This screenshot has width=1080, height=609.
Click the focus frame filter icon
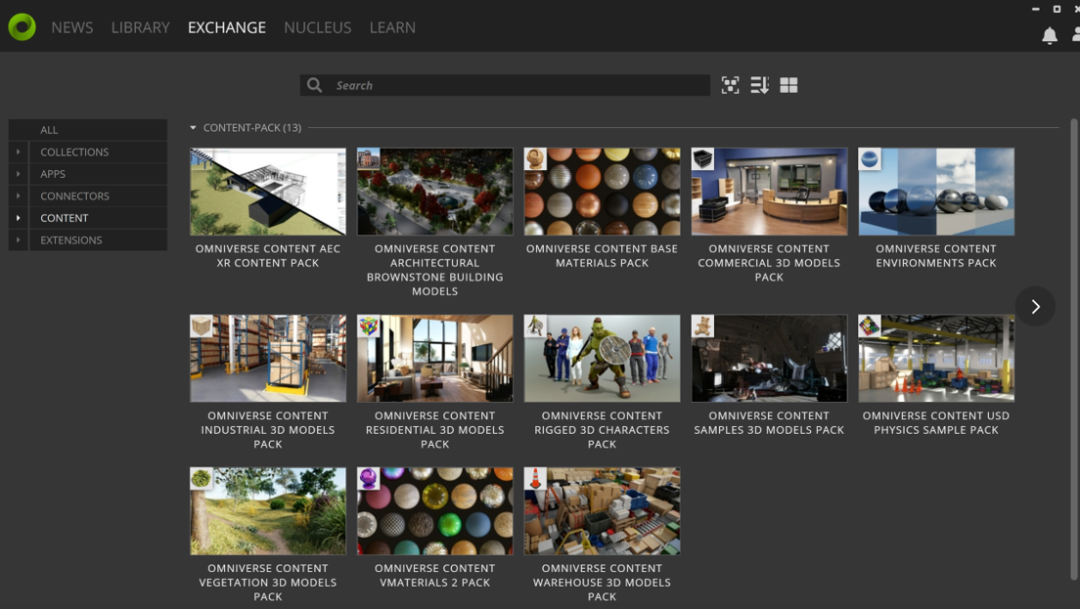(x=731, y=86)
